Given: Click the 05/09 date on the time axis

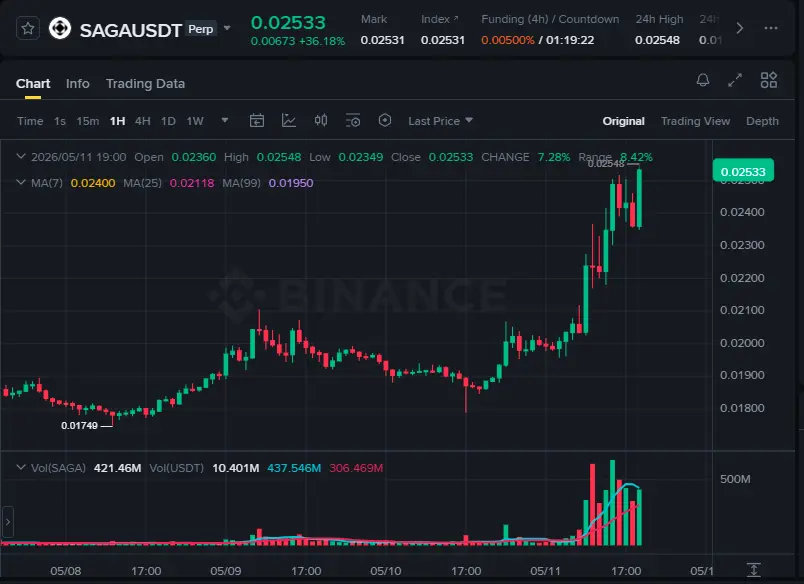Looking at the screenshot, I should click(226, 571).
